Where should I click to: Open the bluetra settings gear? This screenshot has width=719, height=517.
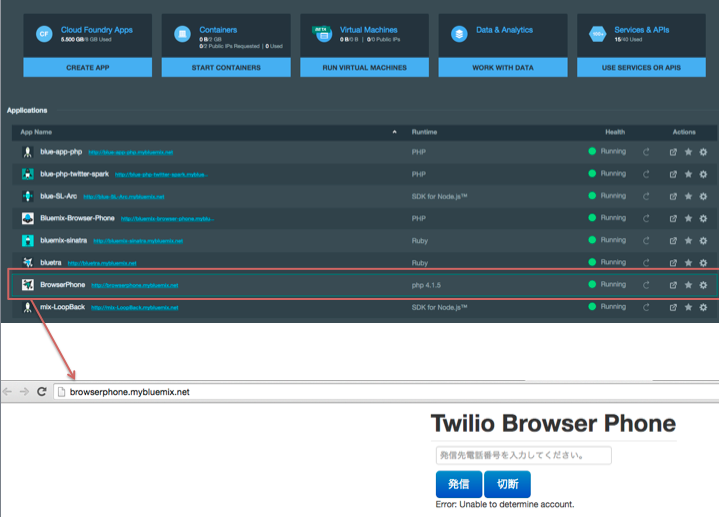coord(703,263)
